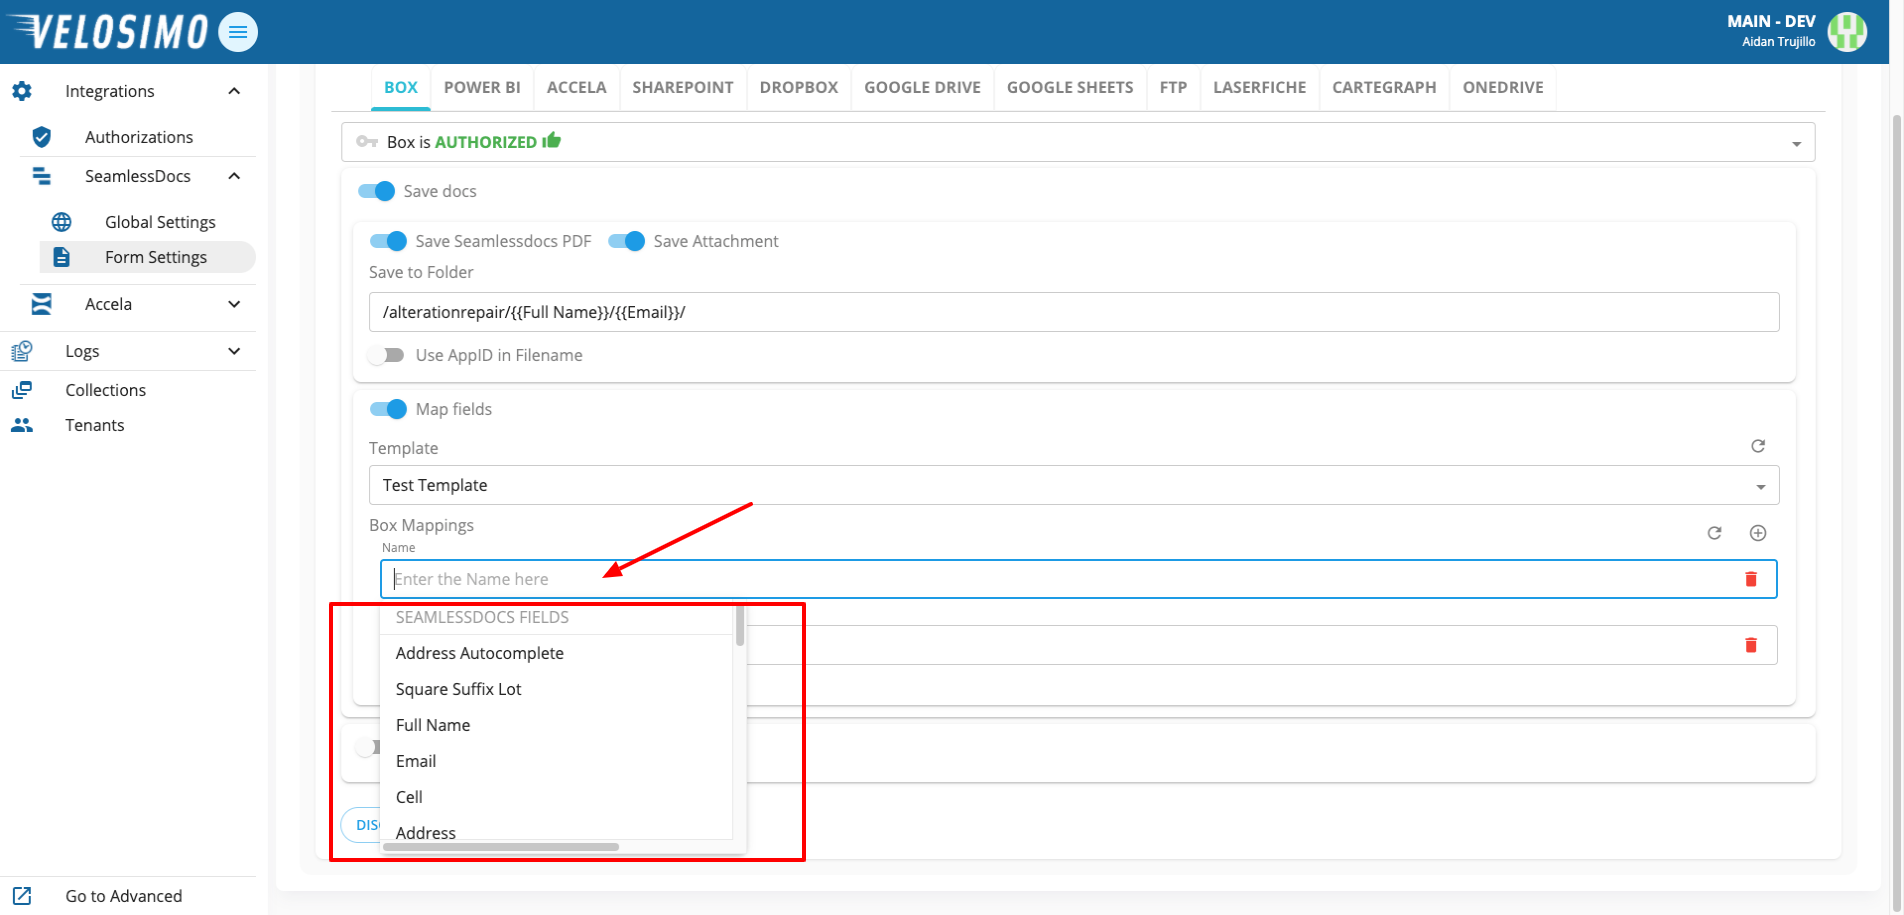The width and height of the screenshot is (1904, 915).
Task: Open the user avatar menu
Action: 1847,31
